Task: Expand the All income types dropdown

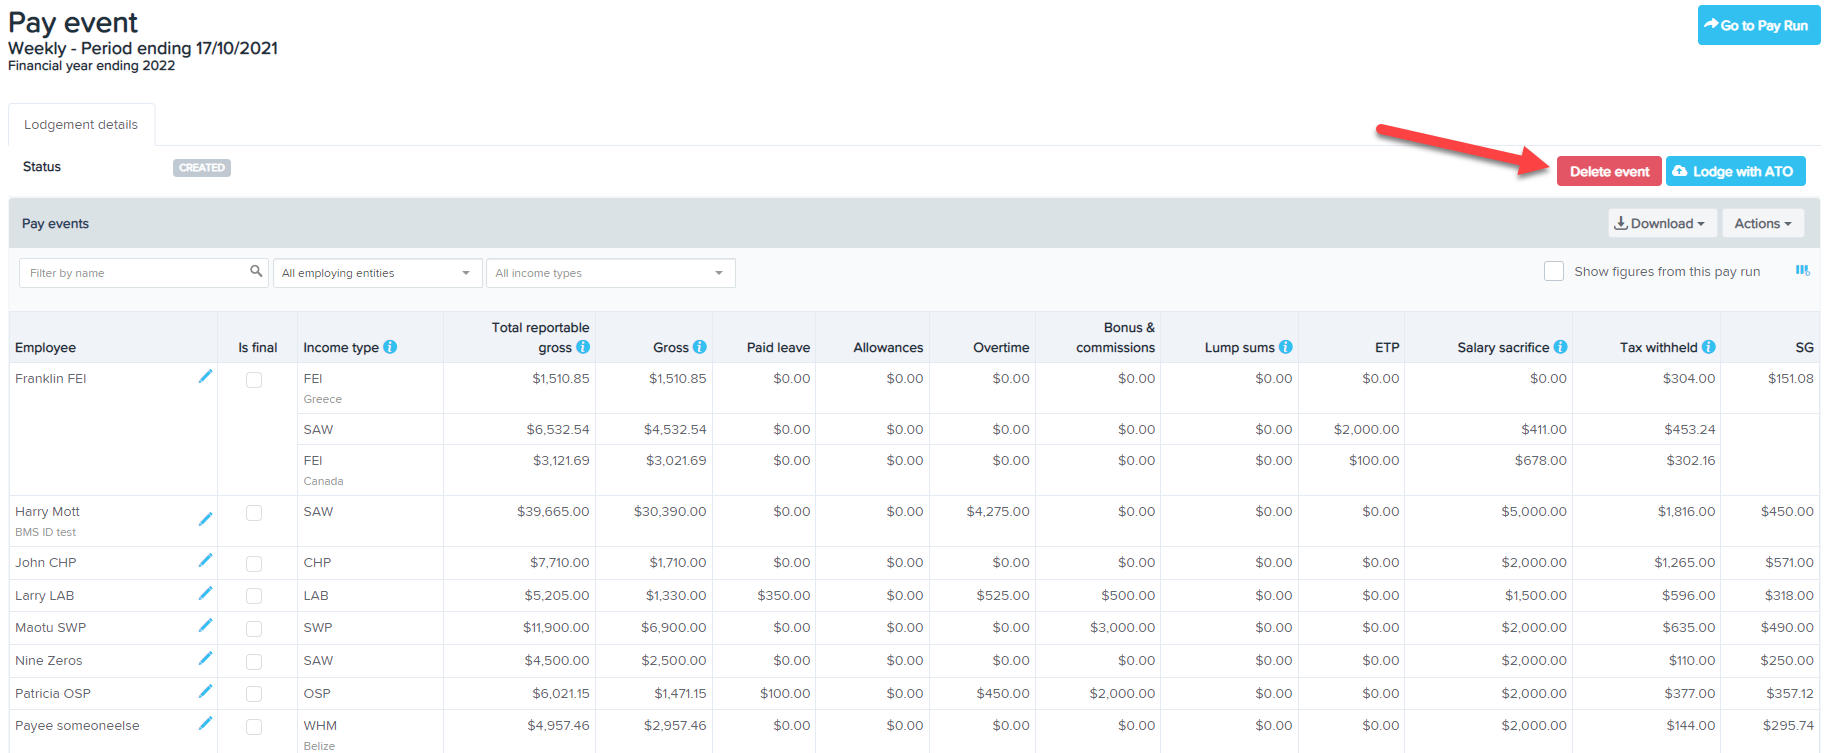Action: coord(610,273)
